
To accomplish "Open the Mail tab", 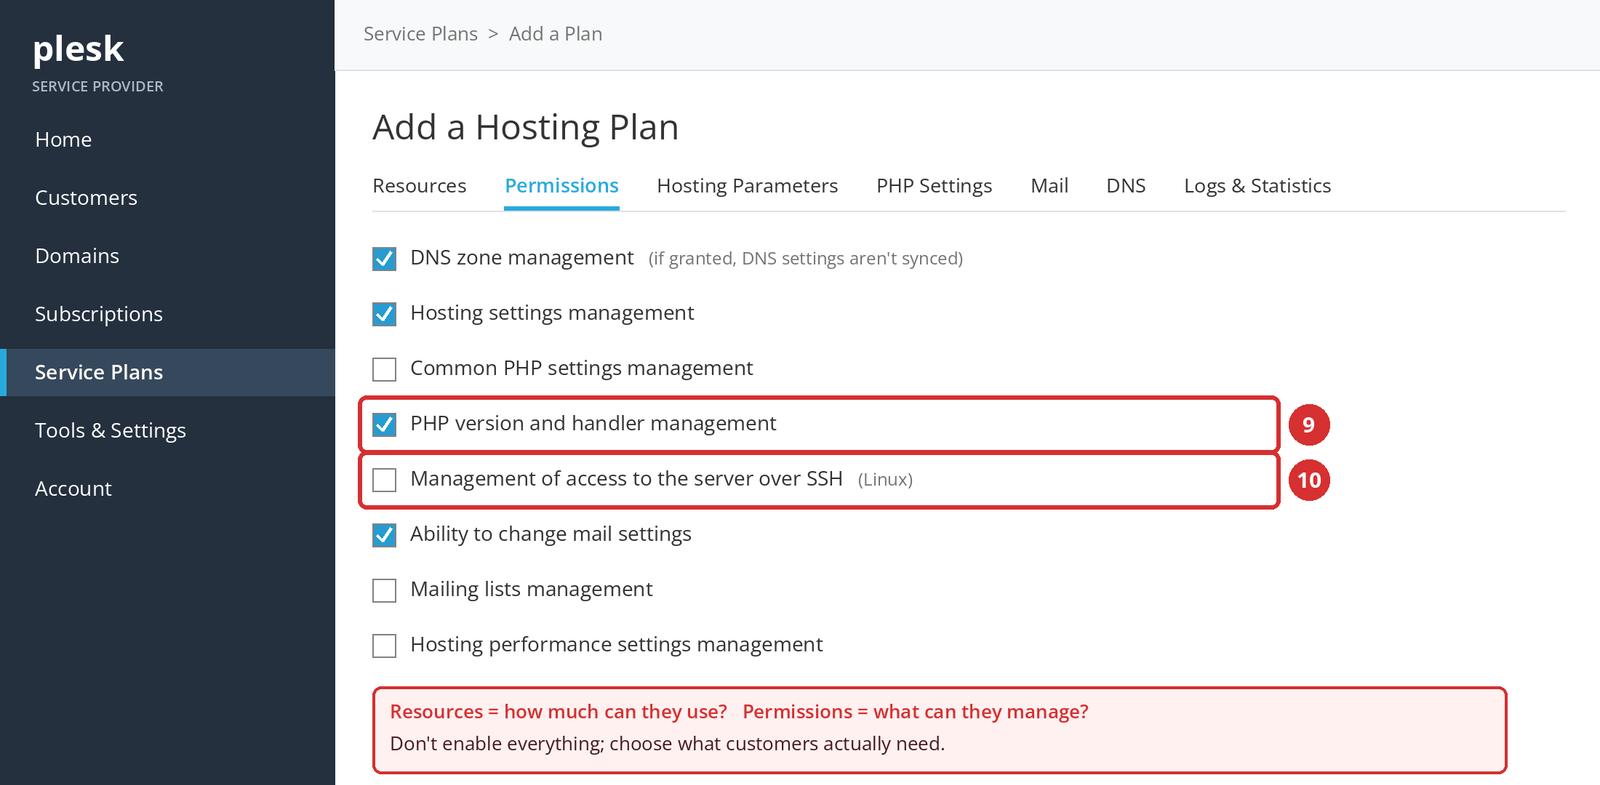I will 1049,186.
